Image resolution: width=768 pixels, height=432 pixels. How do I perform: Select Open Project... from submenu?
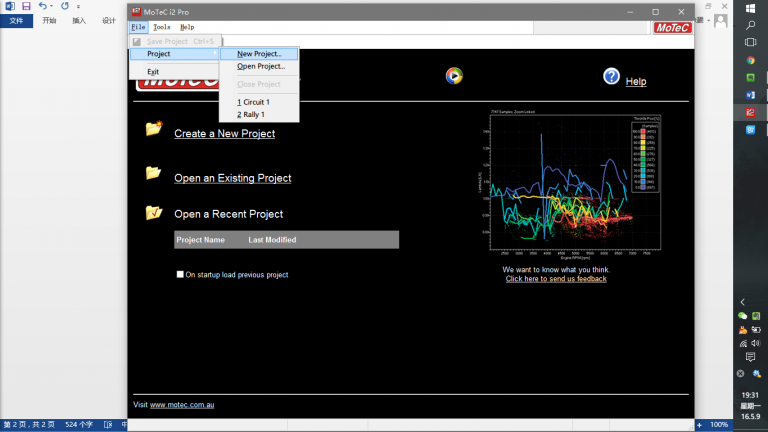259,66
